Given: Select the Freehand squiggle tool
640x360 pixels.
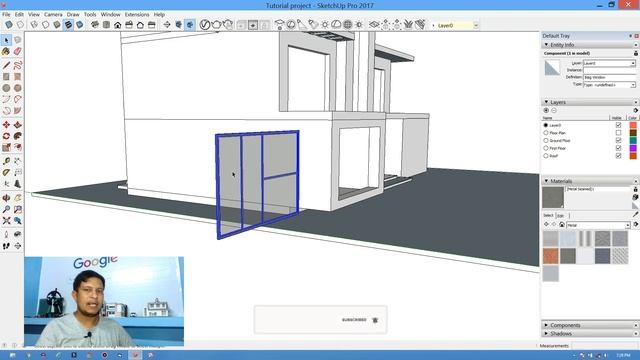Looking at the screenshot, I should (18, 65).
